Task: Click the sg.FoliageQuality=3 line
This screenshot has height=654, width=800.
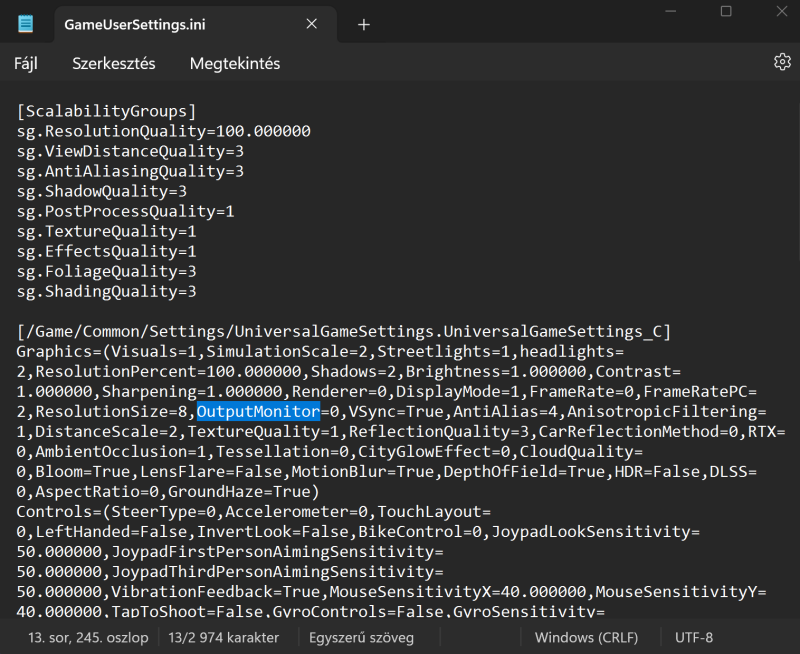Action: [x=107, y=271]
